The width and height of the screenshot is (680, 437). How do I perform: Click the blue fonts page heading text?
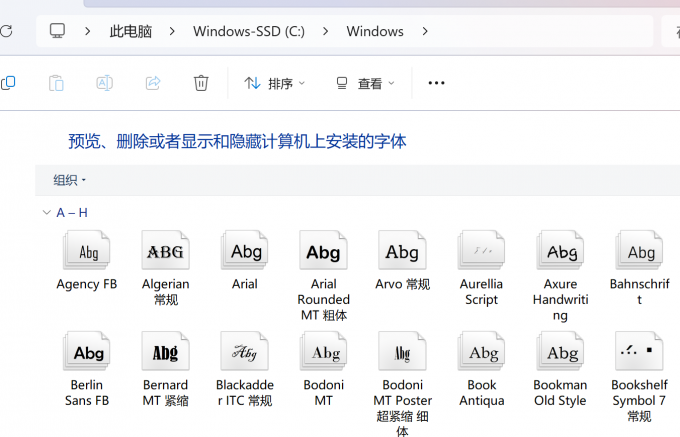point(237,141)
